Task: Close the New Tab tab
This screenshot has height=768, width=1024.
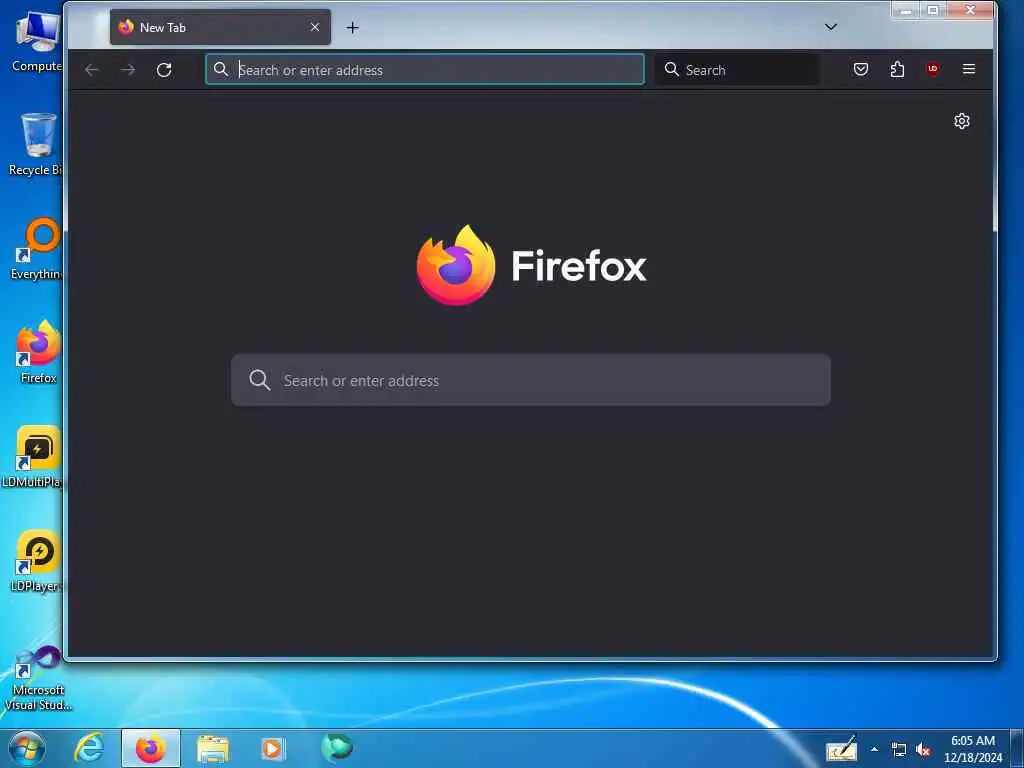Action: pyautogui.click(x=315, y=27)
